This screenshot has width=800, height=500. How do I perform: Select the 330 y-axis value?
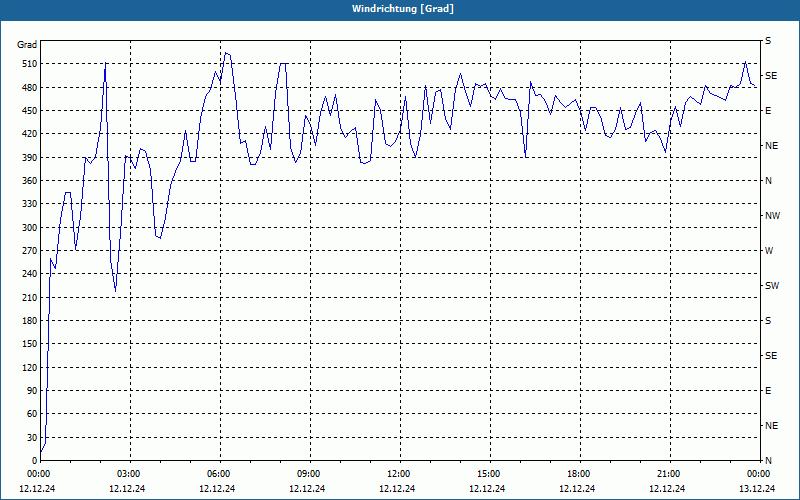pos(30,204)
